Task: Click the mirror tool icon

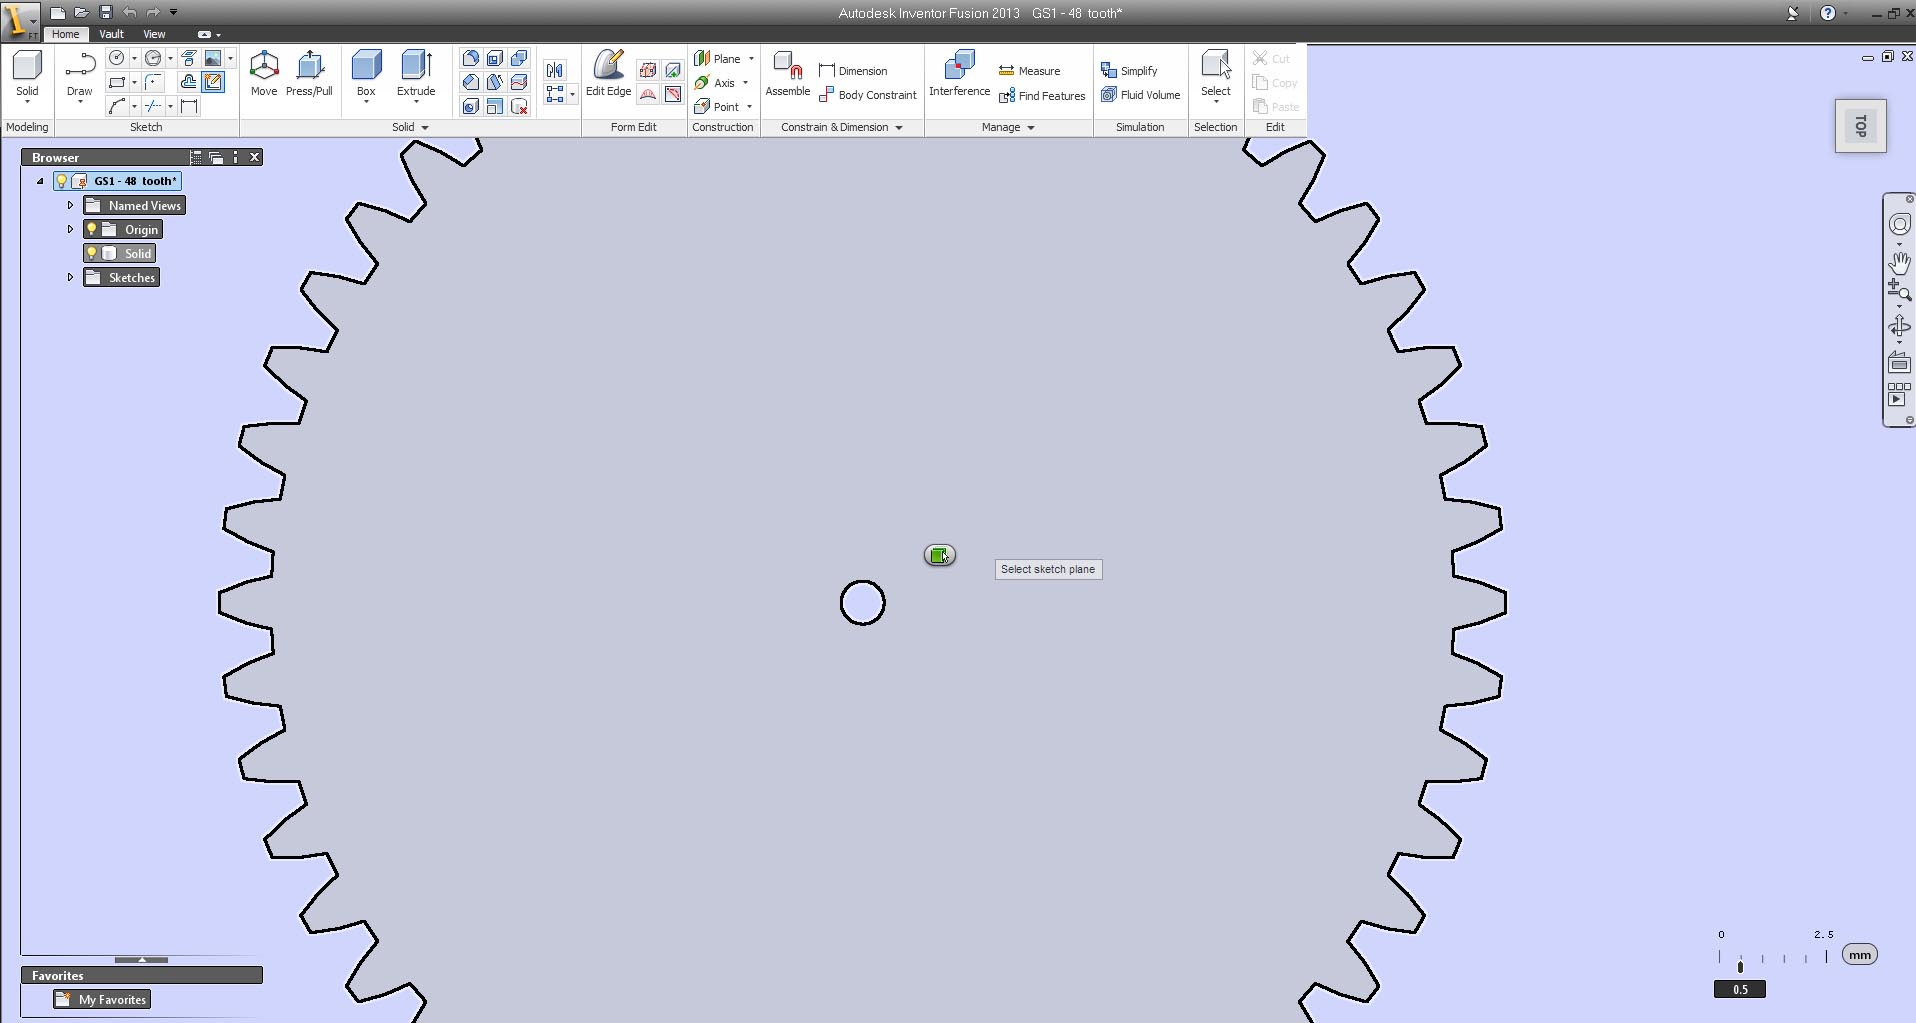Action: click(555, 70)
